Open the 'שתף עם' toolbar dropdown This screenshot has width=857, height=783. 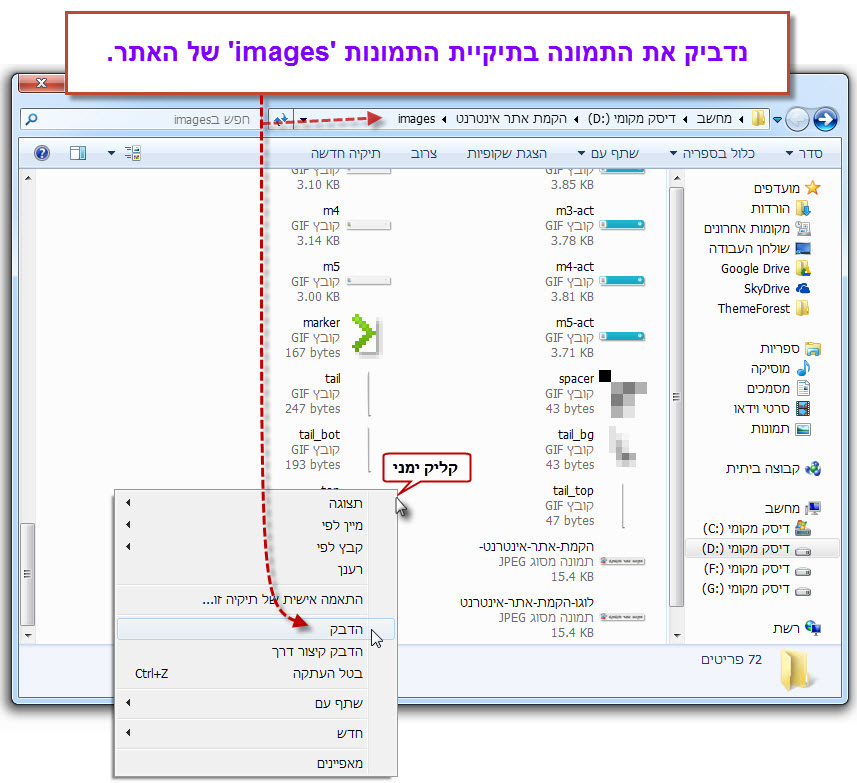(x=608, y=154)
